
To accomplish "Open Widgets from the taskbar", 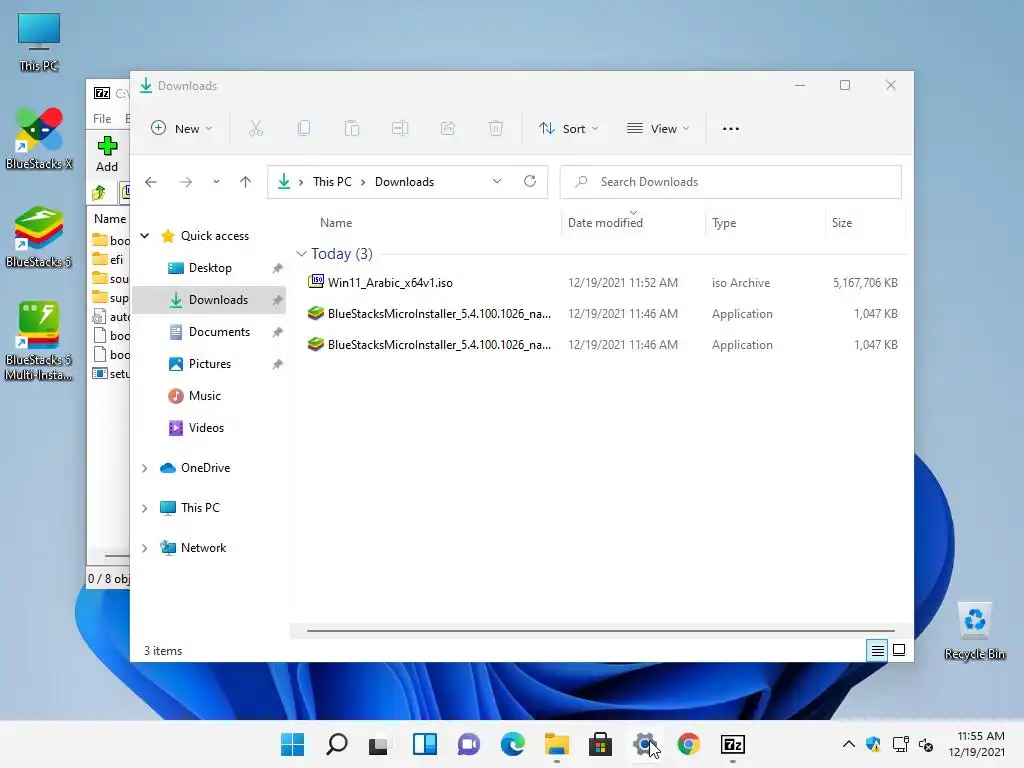I will (x=424, y=744).
